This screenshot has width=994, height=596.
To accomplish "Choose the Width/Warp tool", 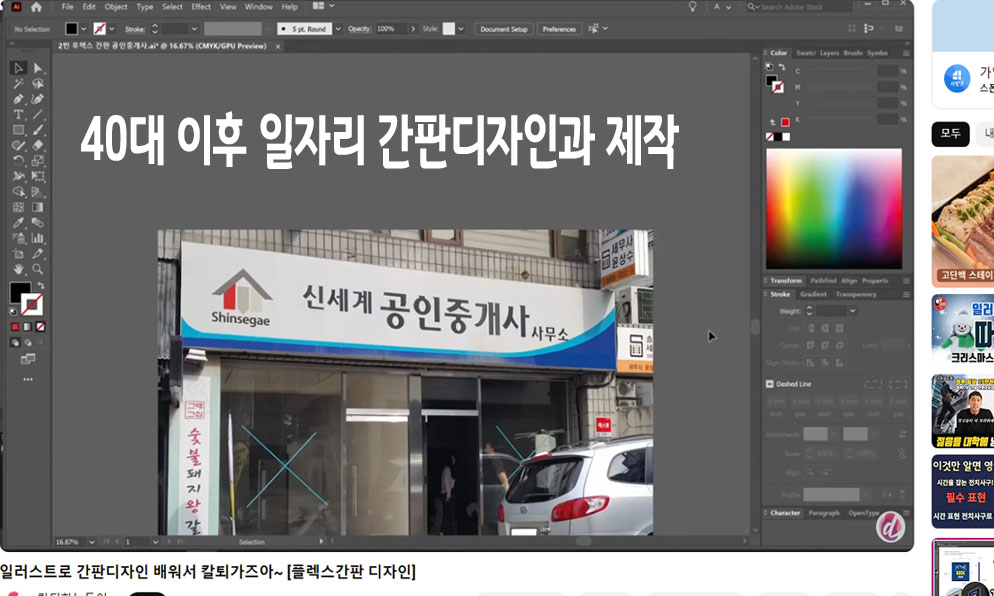I will pyautogui.click(x=18, y=176).
